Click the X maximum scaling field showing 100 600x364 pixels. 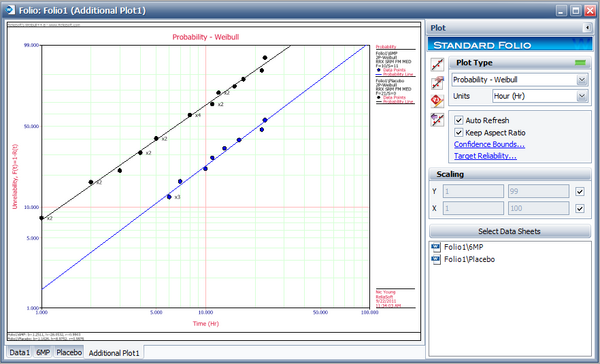point(538,208)
